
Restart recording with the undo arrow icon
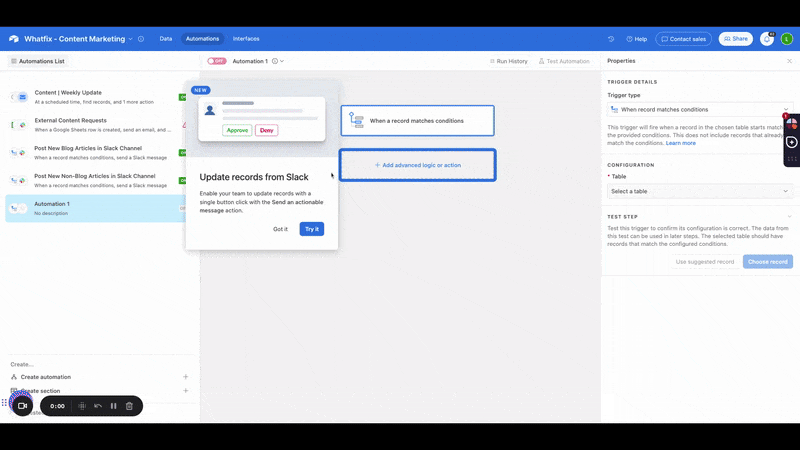[98, 406]
